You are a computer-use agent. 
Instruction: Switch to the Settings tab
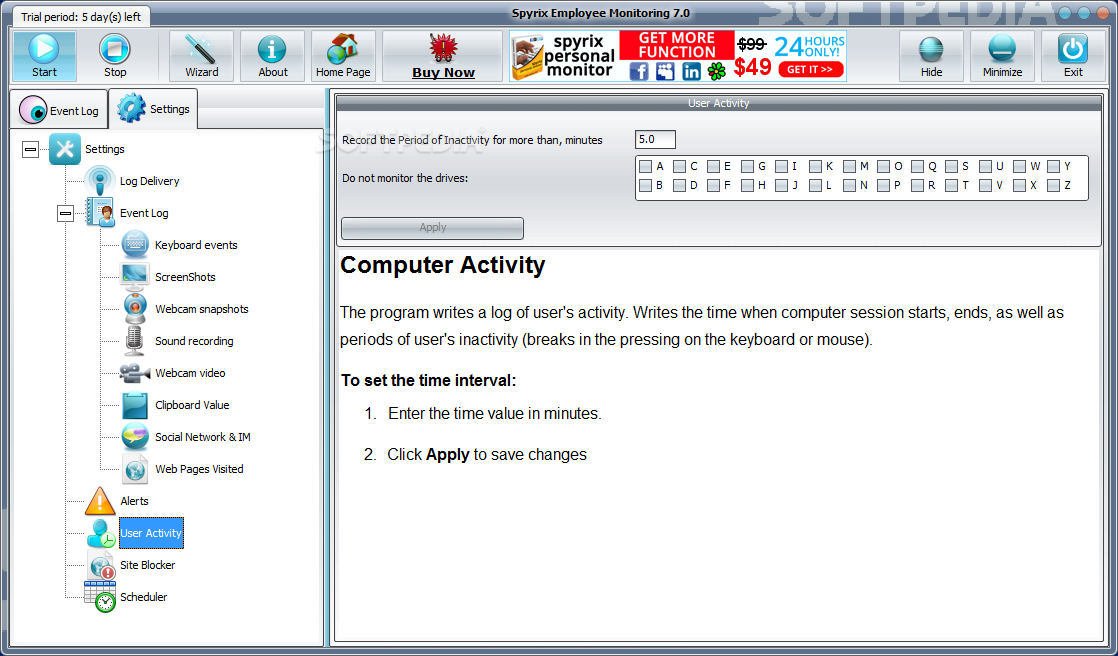[x=153, y=109]
